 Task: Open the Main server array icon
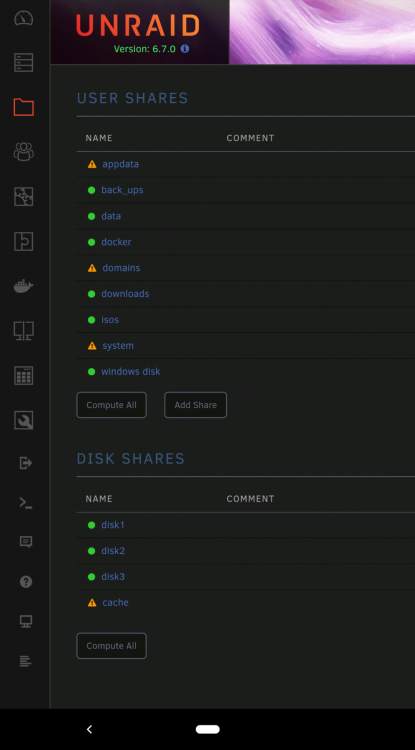pos(23,62)
